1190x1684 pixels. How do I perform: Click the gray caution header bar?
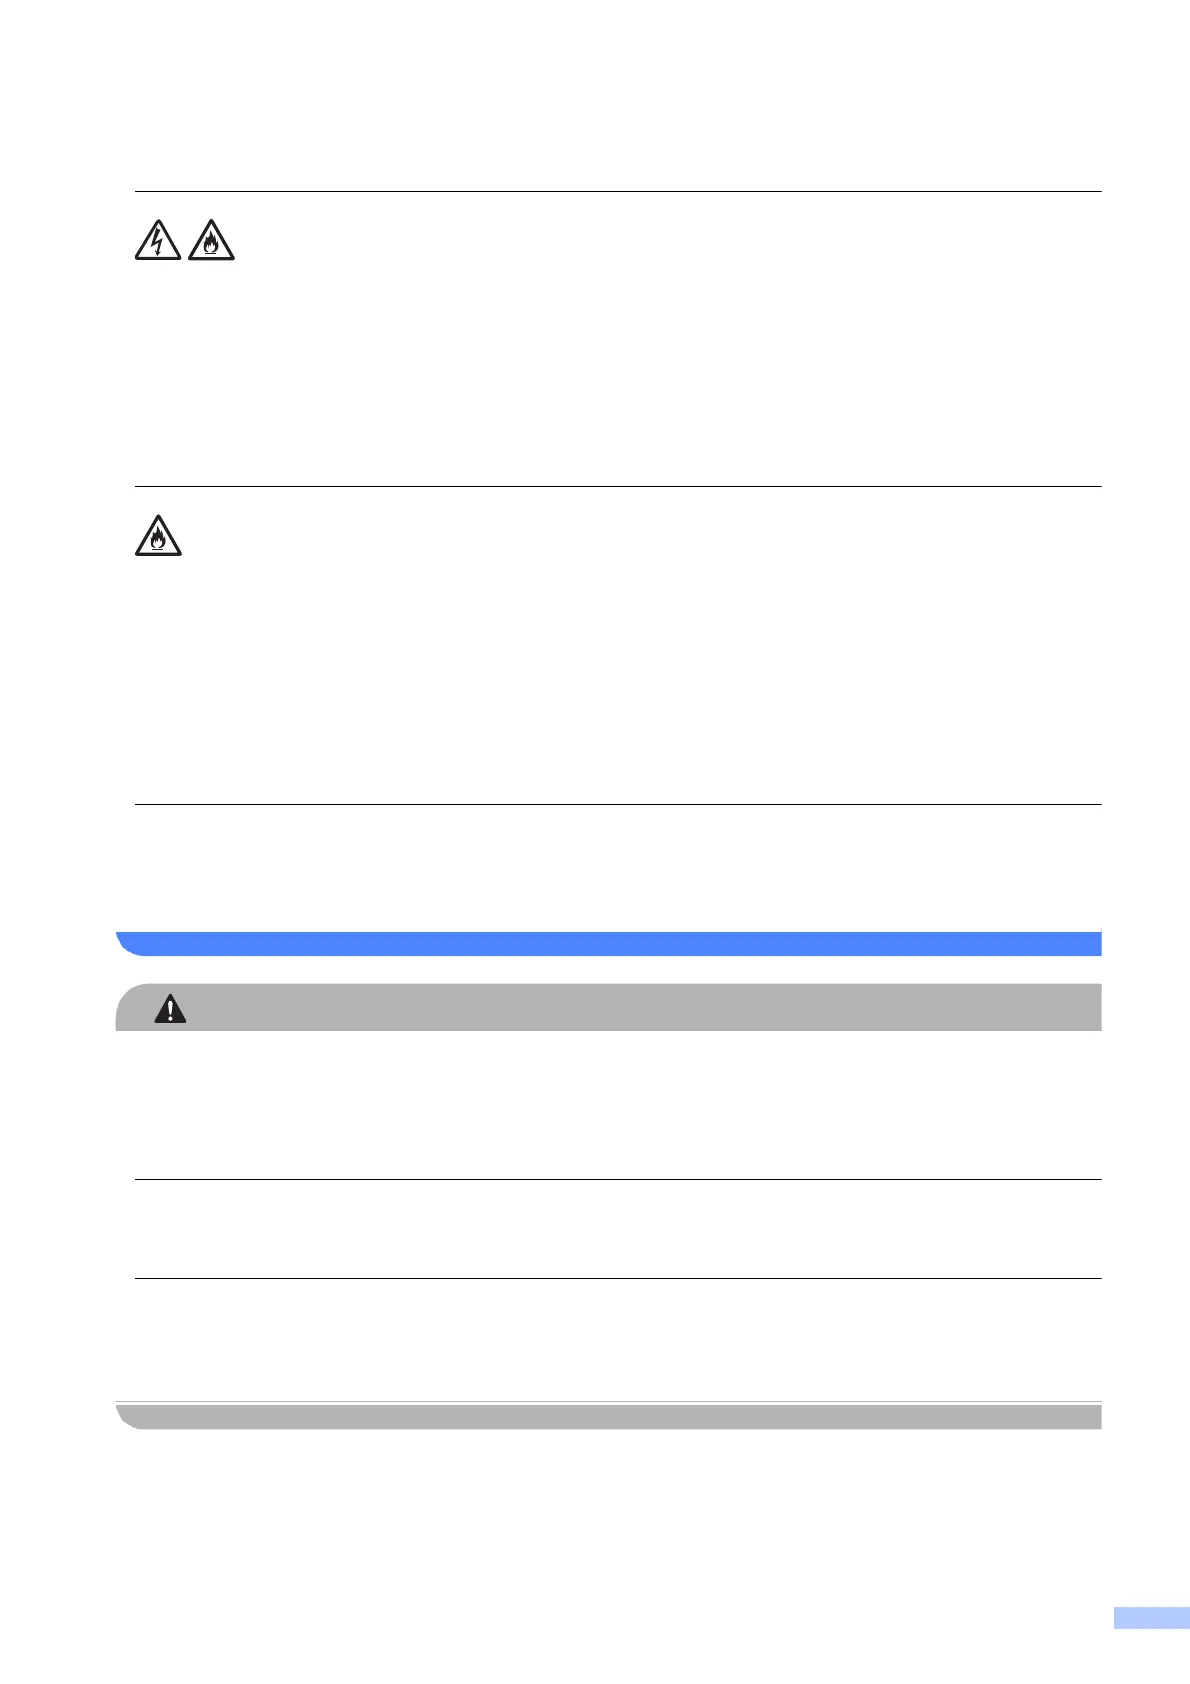pyautogui.click(x=608, y=1007)
